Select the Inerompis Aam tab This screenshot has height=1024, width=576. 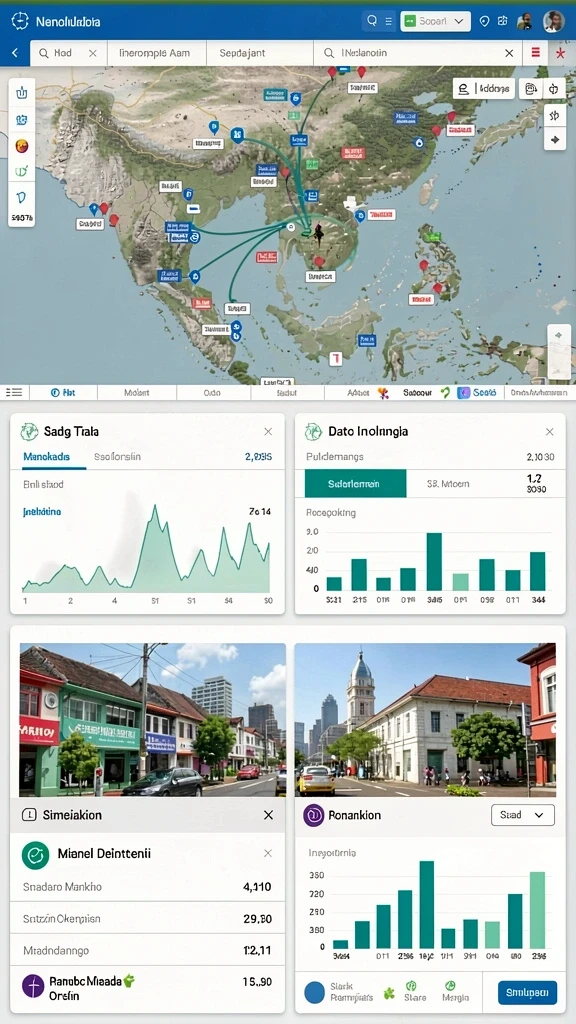(156, 53)
